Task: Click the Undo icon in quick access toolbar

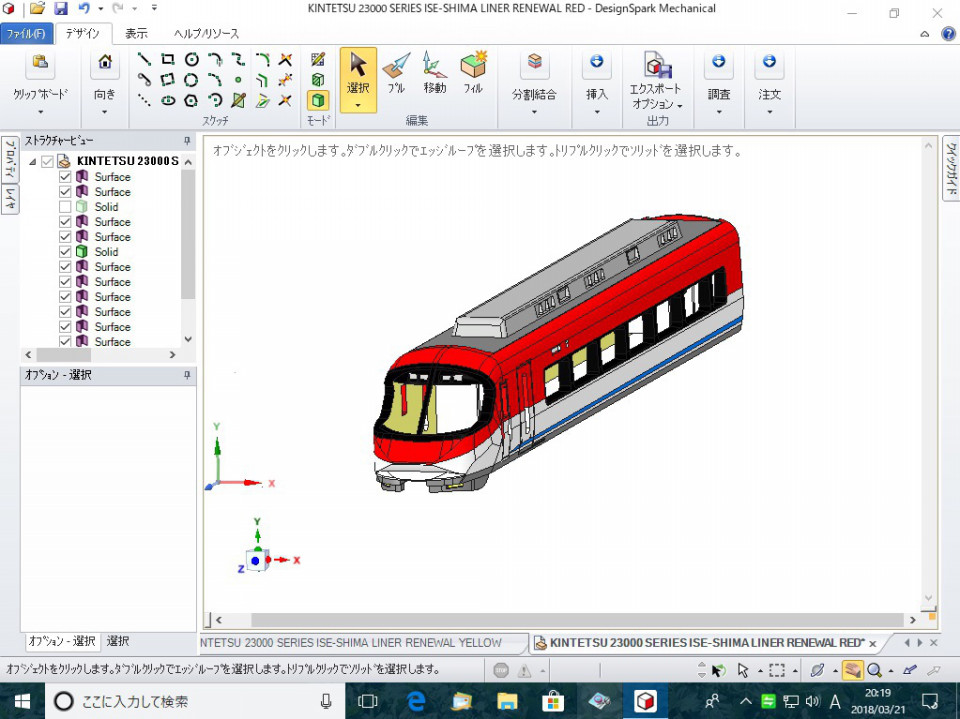Action: point(84,9)
